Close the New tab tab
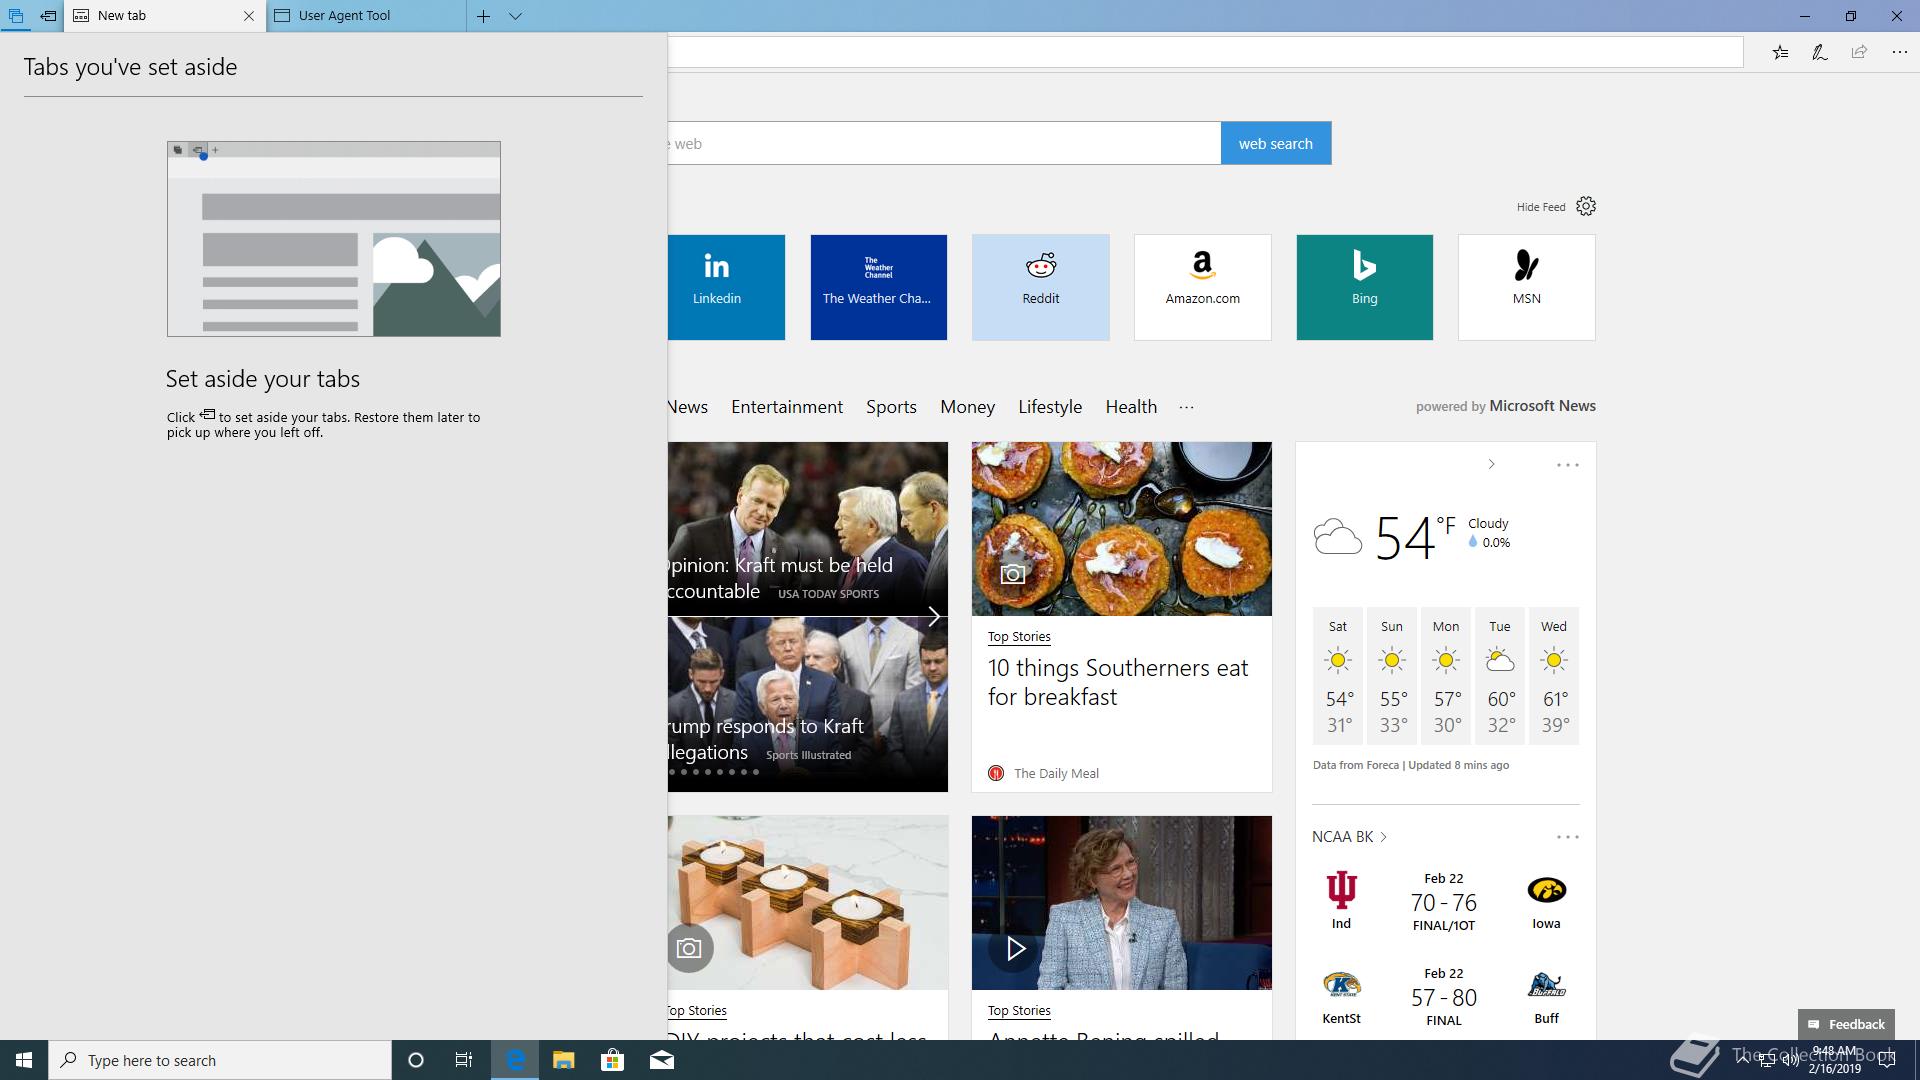 click(249, 16)
